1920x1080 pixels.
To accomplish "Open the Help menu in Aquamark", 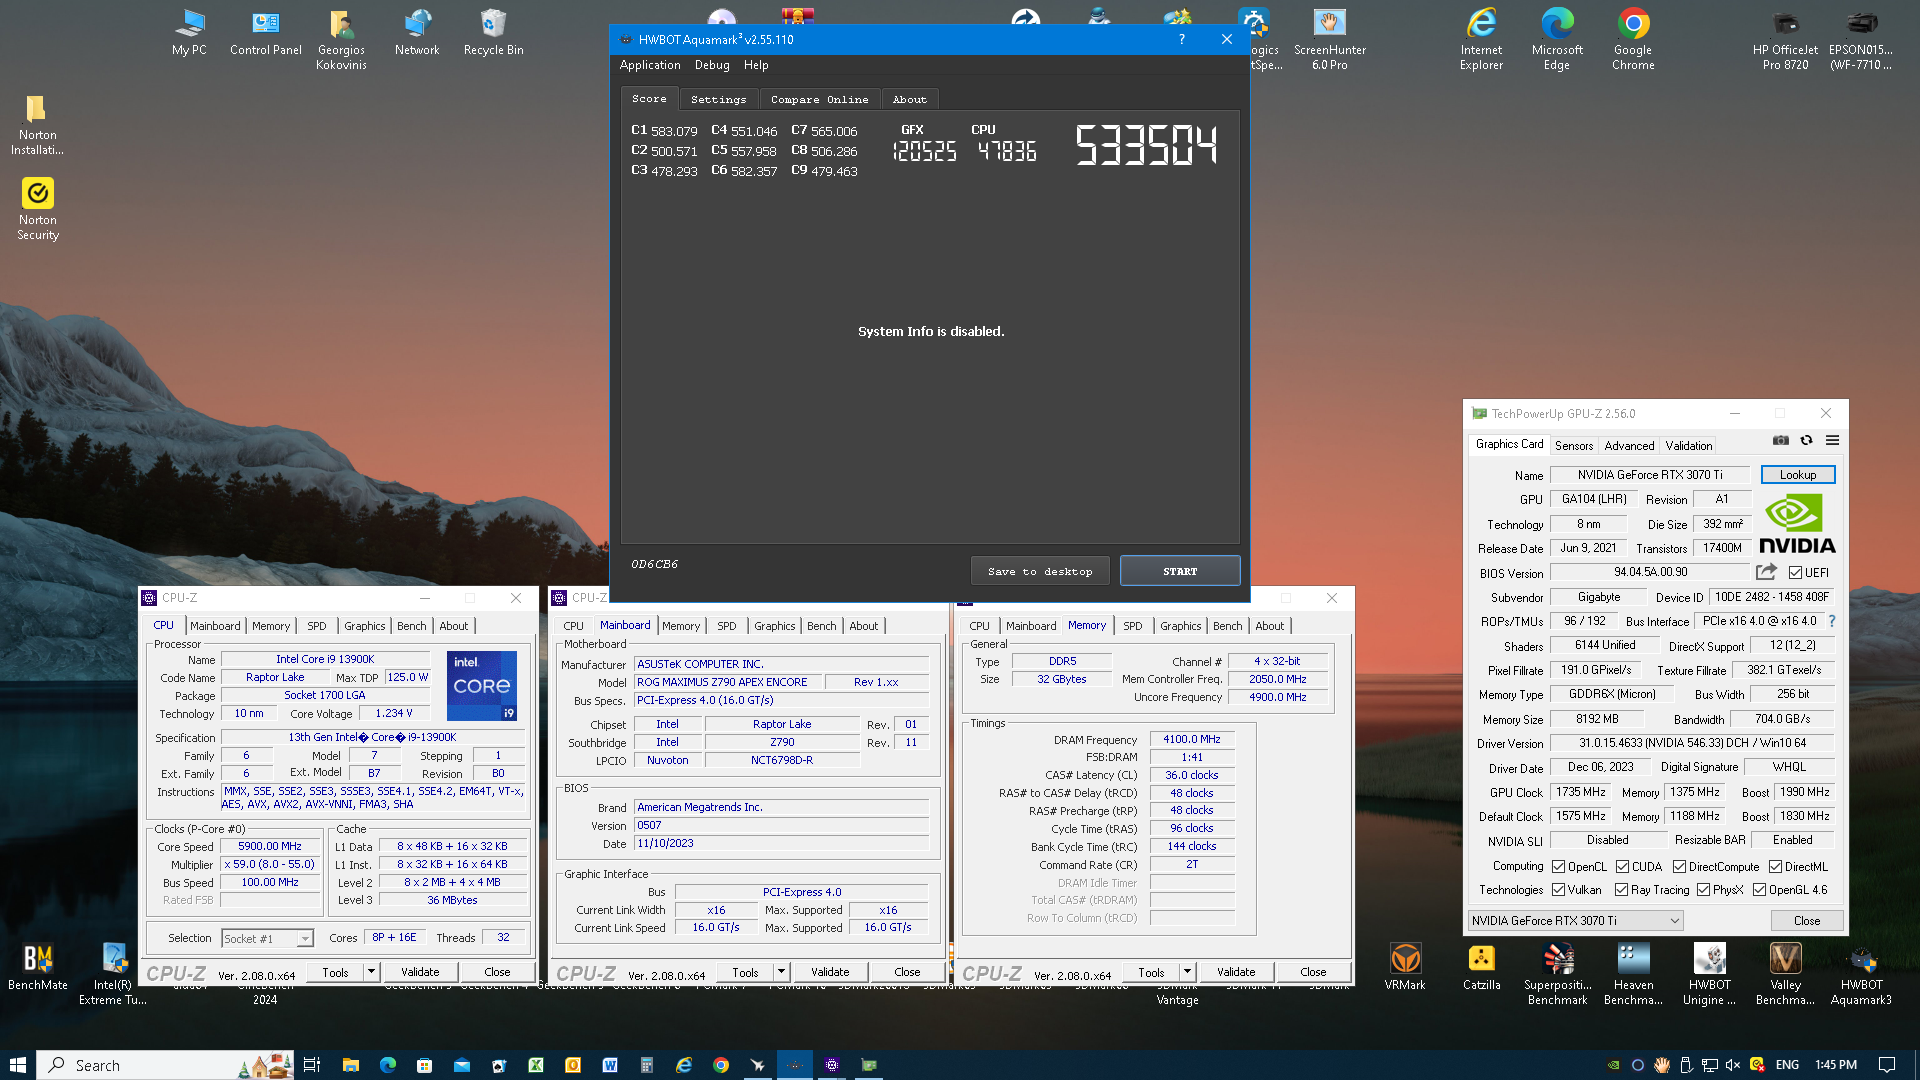I will pos(756,65).
